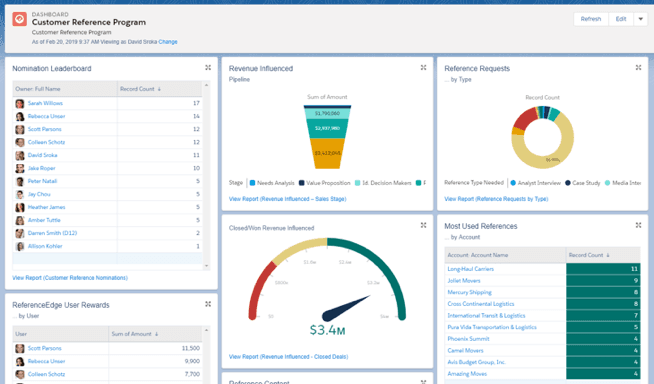Click the Refresh button
Image resolution: width=654 pixels, height=384 pixels.
[x=591, y=19]
